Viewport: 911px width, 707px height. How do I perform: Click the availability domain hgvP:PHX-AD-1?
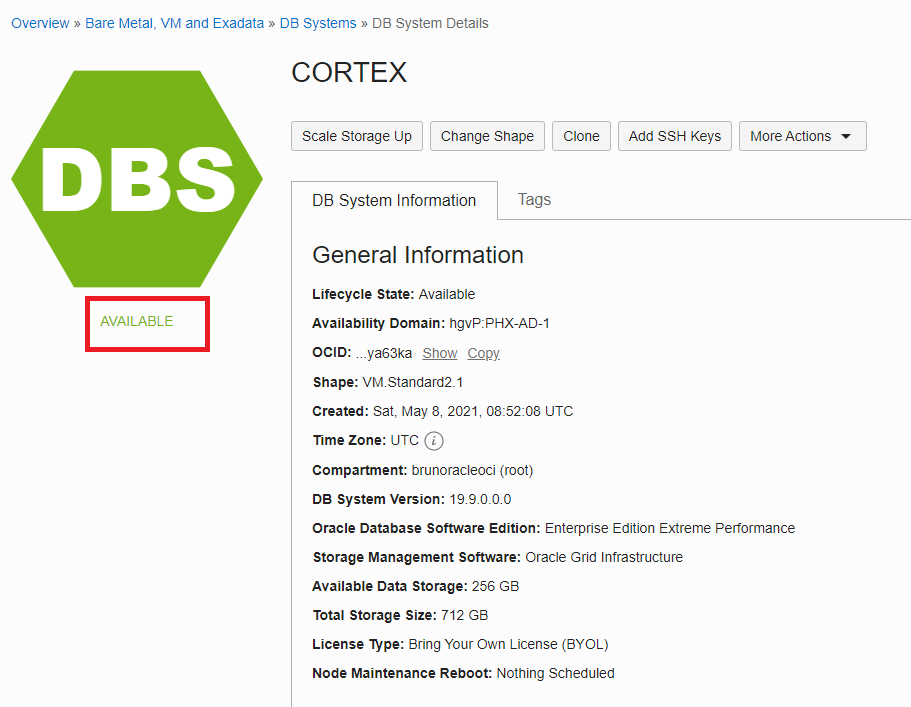pyautogui.click(x=499, y=324)
